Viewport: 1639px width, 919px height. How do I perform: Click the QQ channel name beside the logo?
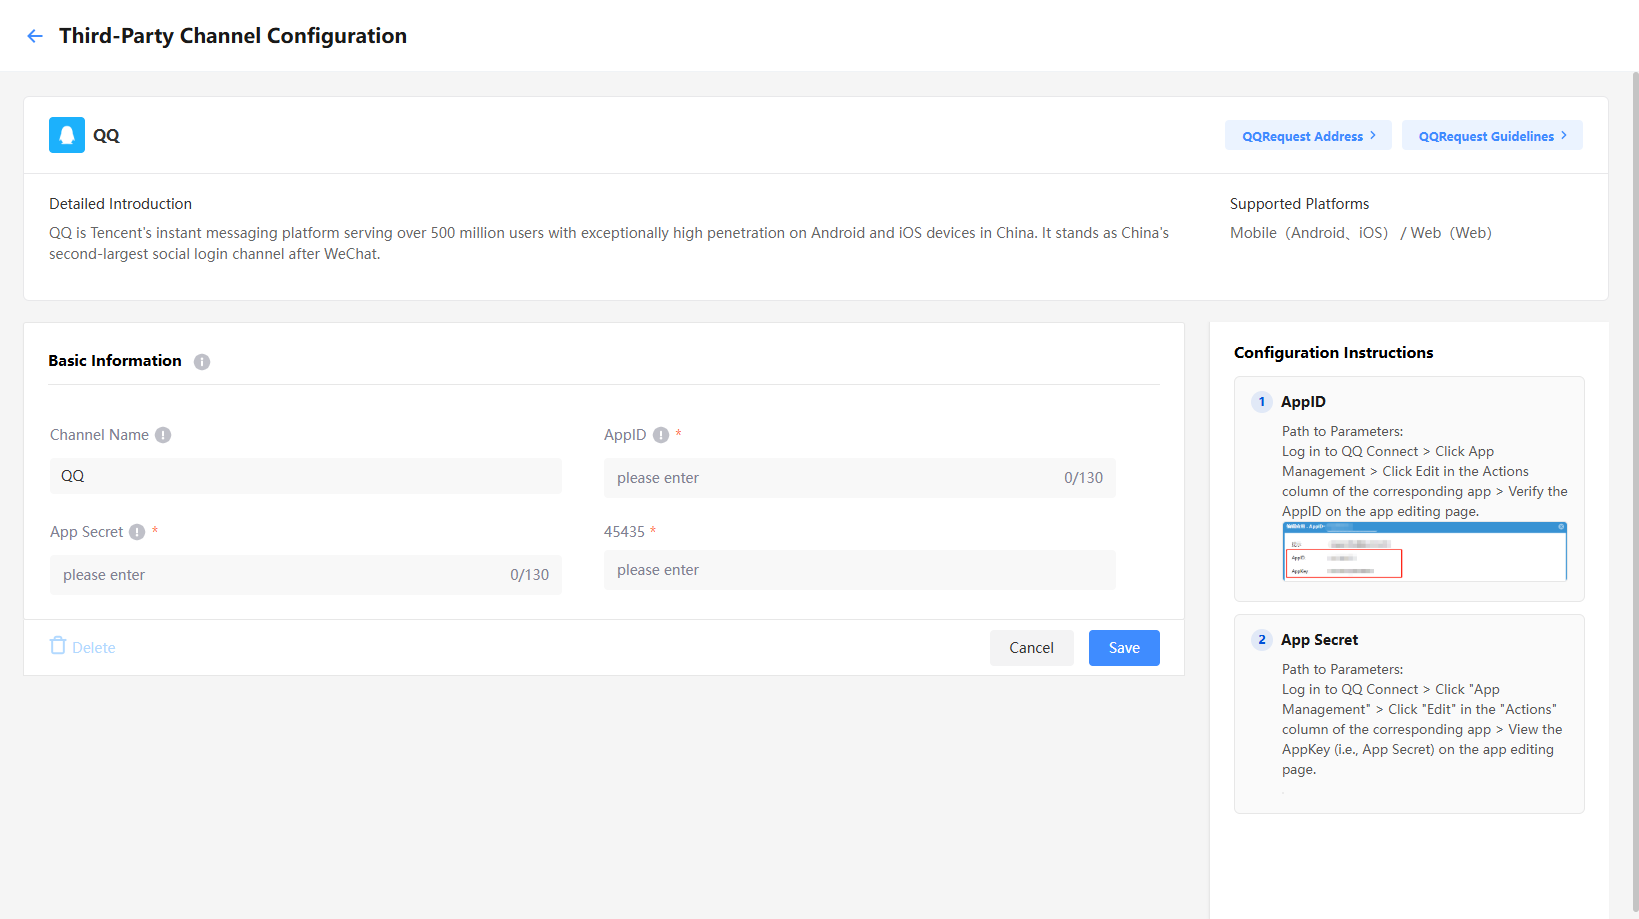[106, 136]
